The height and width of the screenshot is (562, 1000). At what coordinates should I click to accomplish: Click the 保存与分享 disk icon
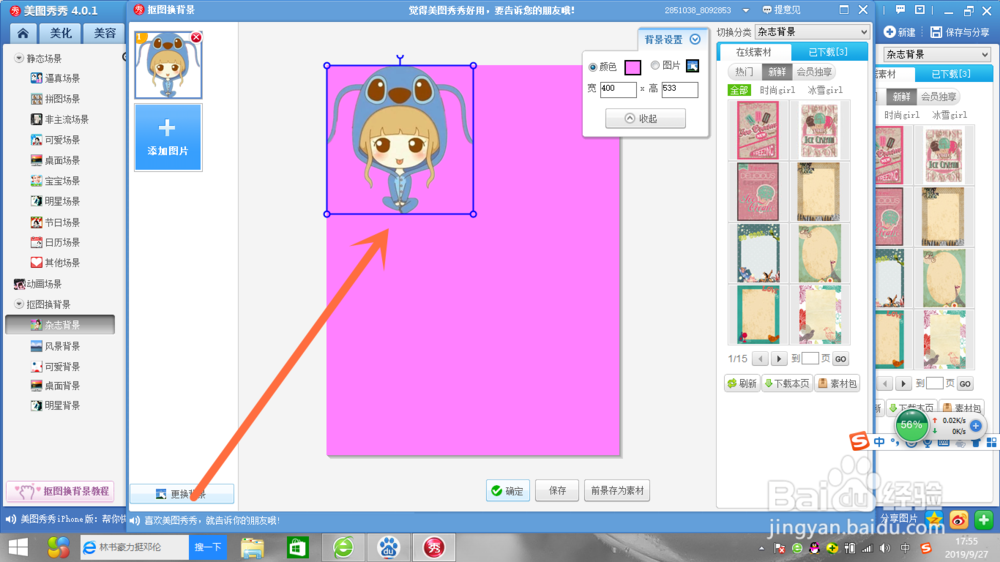point(936,31)
